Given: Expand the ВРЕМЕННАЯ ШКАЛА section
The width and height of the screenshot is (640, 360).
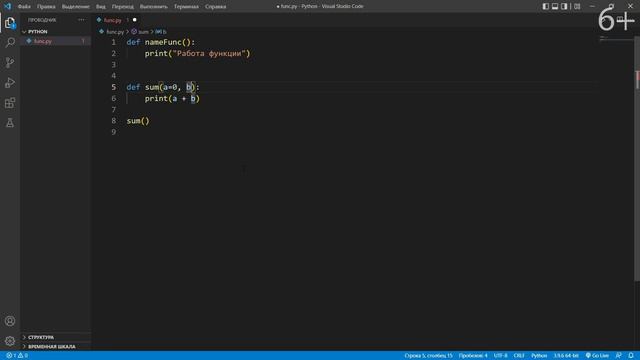Looking at the screenshot, I should [x=56, y=347].
